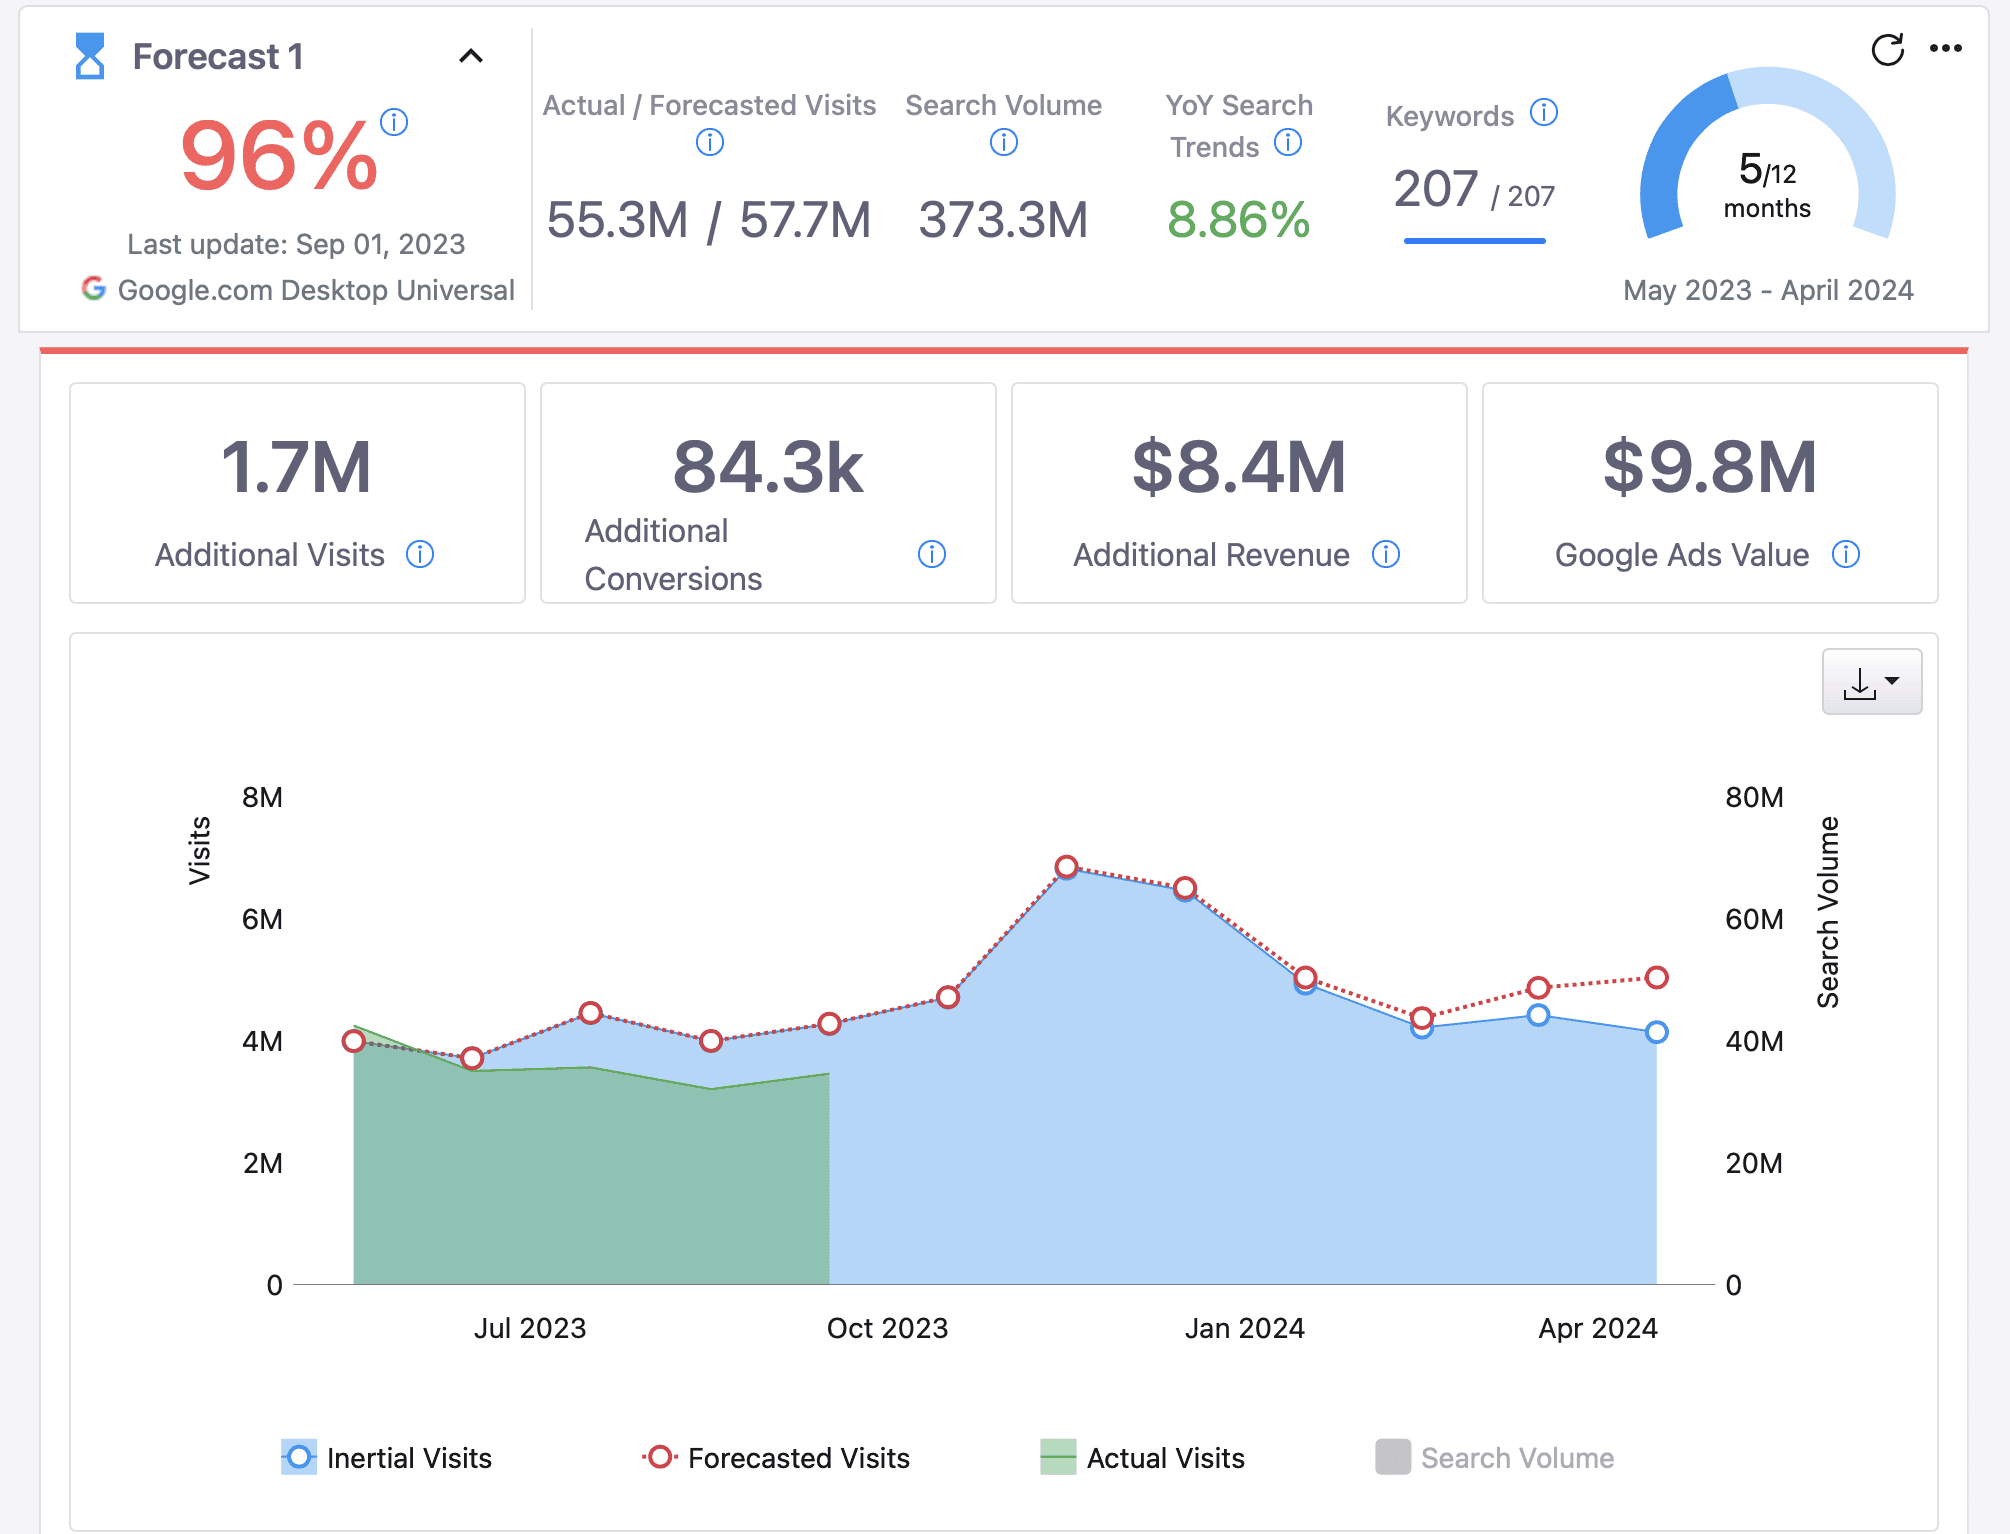The width and height of the screenshot is (2010, 1534).
Task: Toggle Inertial Visits series in legend
Action: [x=386, y=1457]
